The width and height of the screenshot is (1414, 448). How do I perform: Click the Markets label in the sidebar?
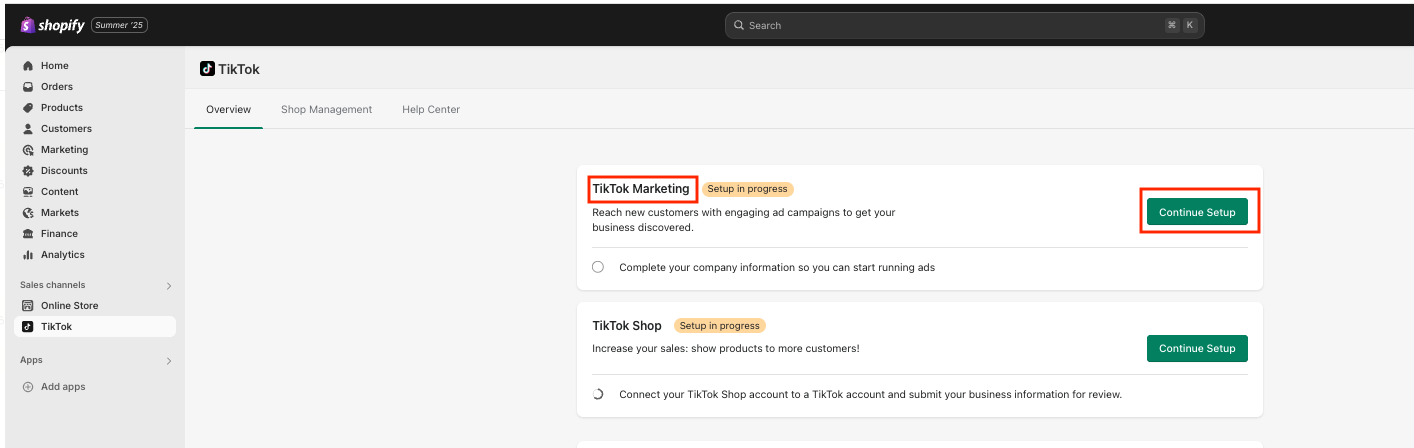click(x=60, y=213)
